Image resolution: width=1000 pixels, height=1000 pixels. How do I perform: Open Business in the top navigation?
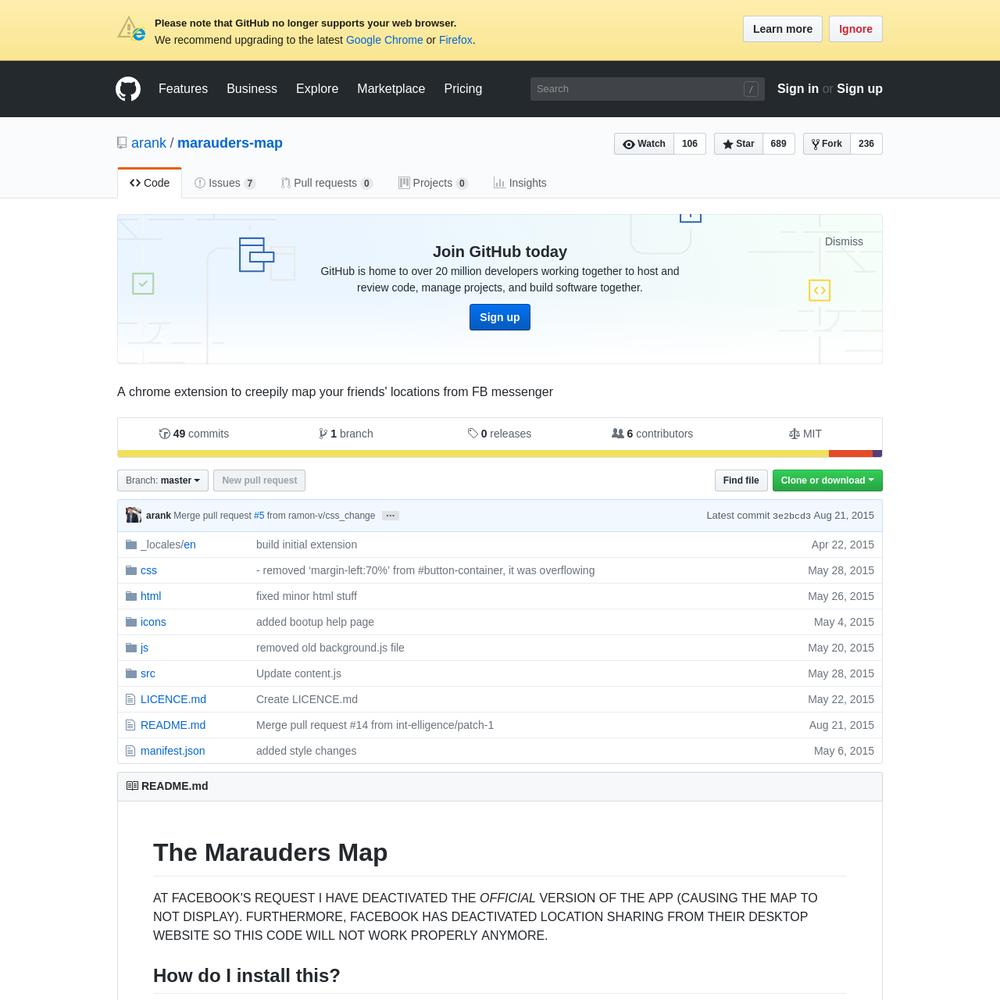click(252, 89)
